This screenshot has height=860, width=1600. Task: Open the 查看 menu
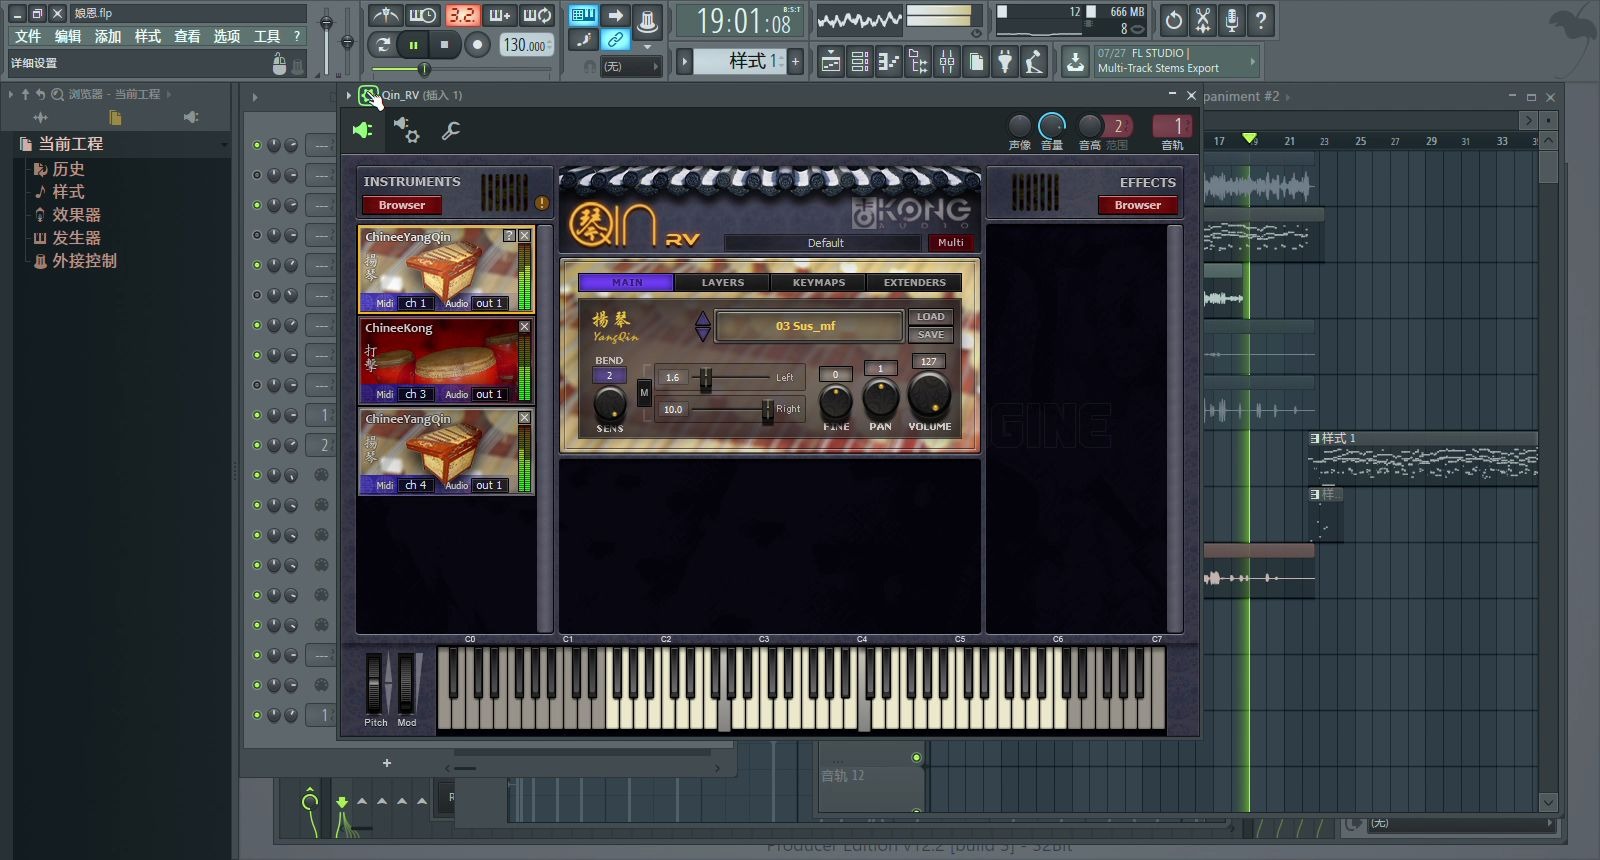click(x=187, y=36)
